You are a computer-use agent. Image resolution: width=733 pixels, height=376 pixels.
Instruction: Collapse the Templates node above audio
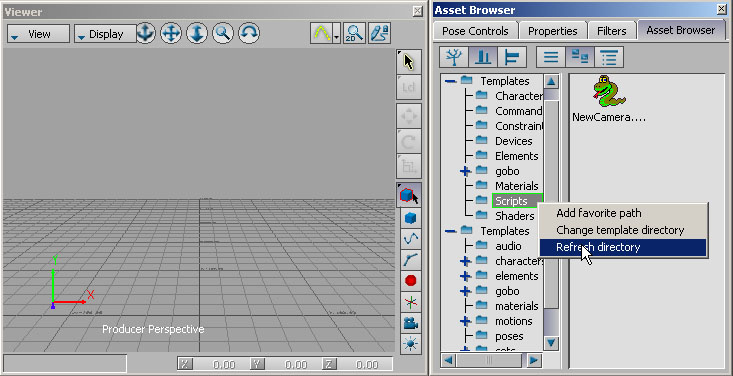(x=451, y=231)
